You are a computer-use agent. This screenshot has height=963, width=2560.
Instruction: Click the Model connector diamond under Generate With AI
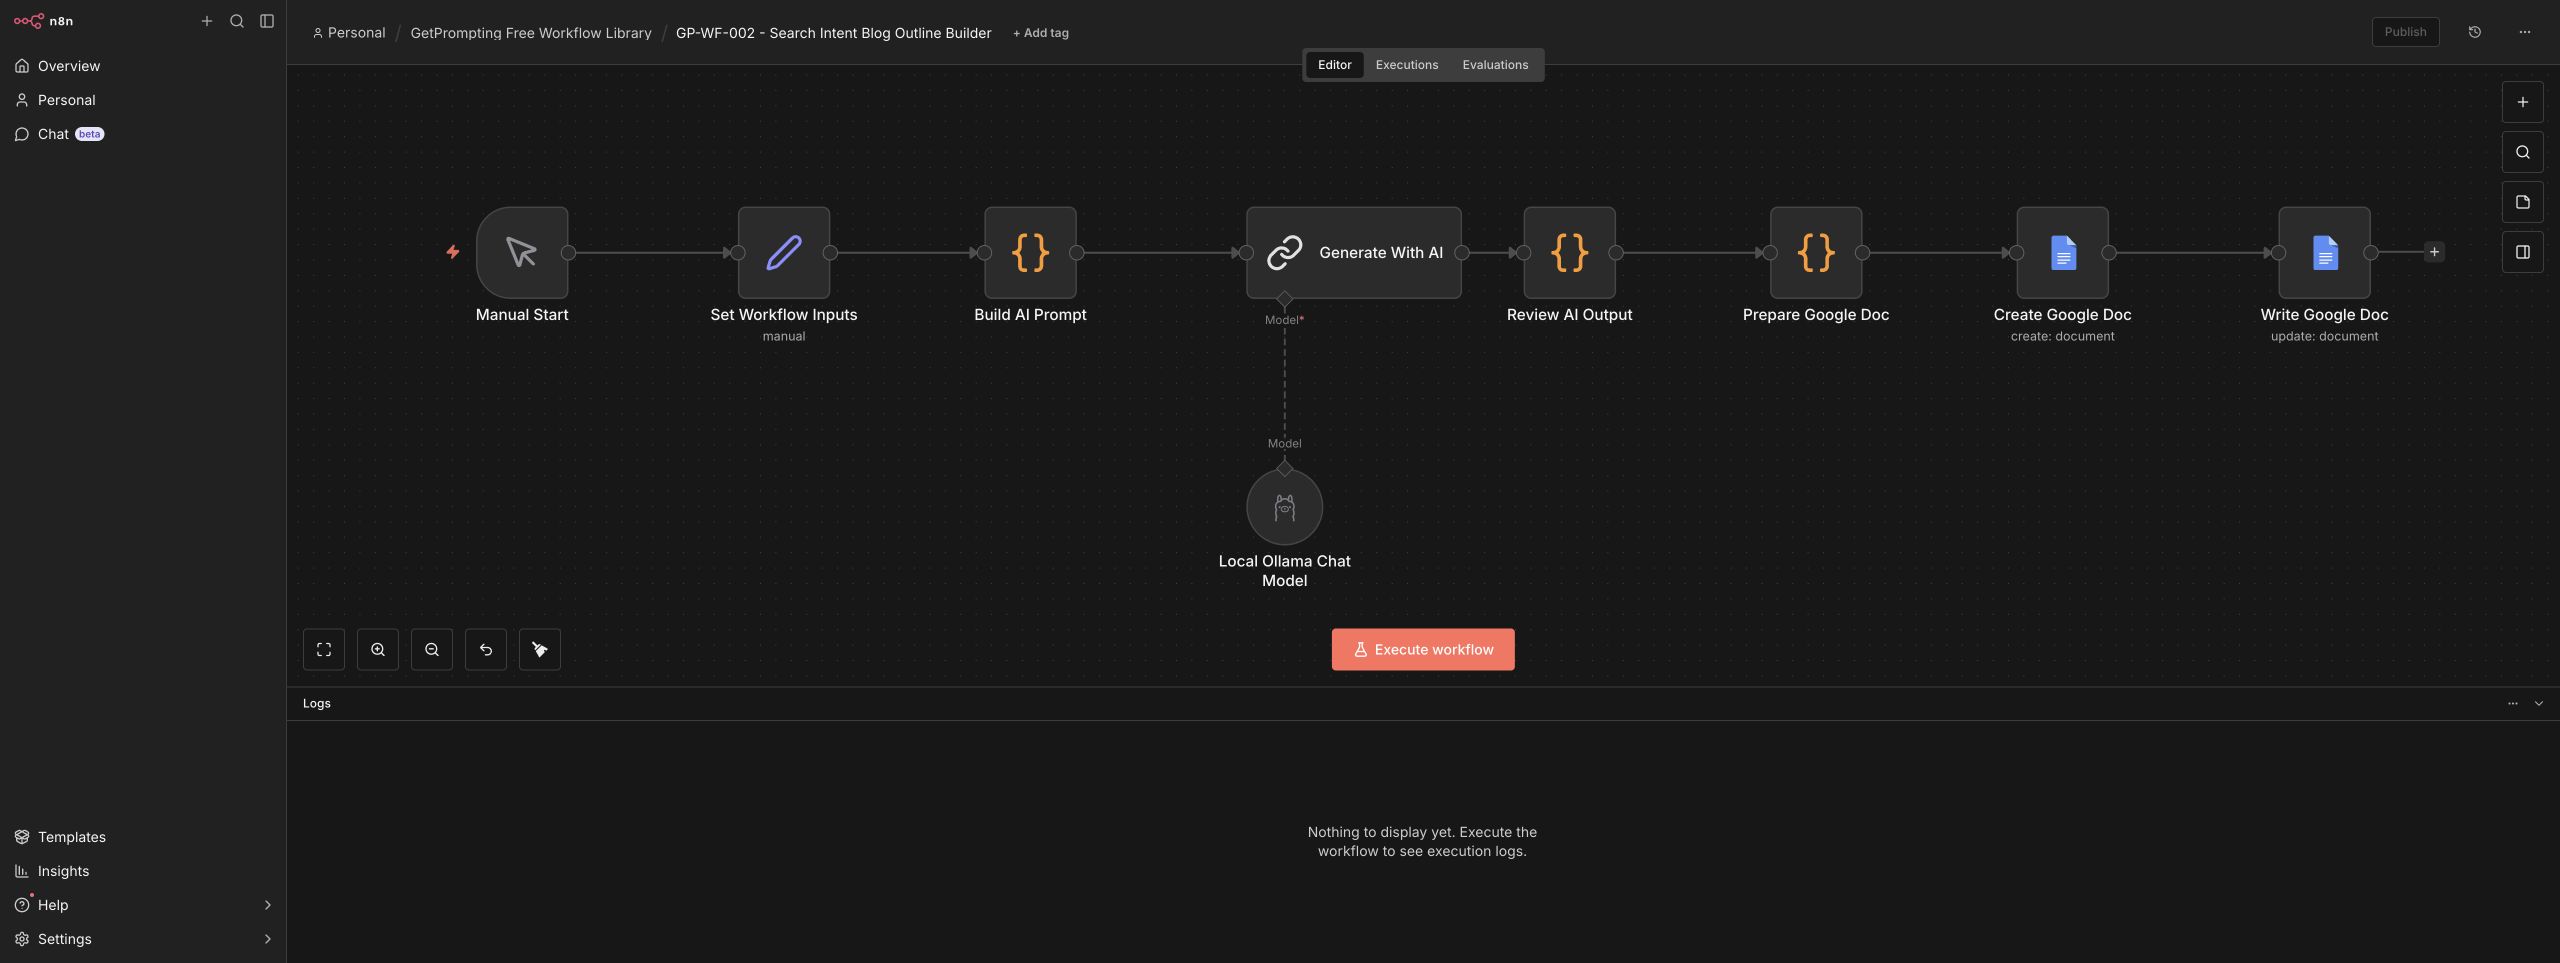pos(1284,299)
